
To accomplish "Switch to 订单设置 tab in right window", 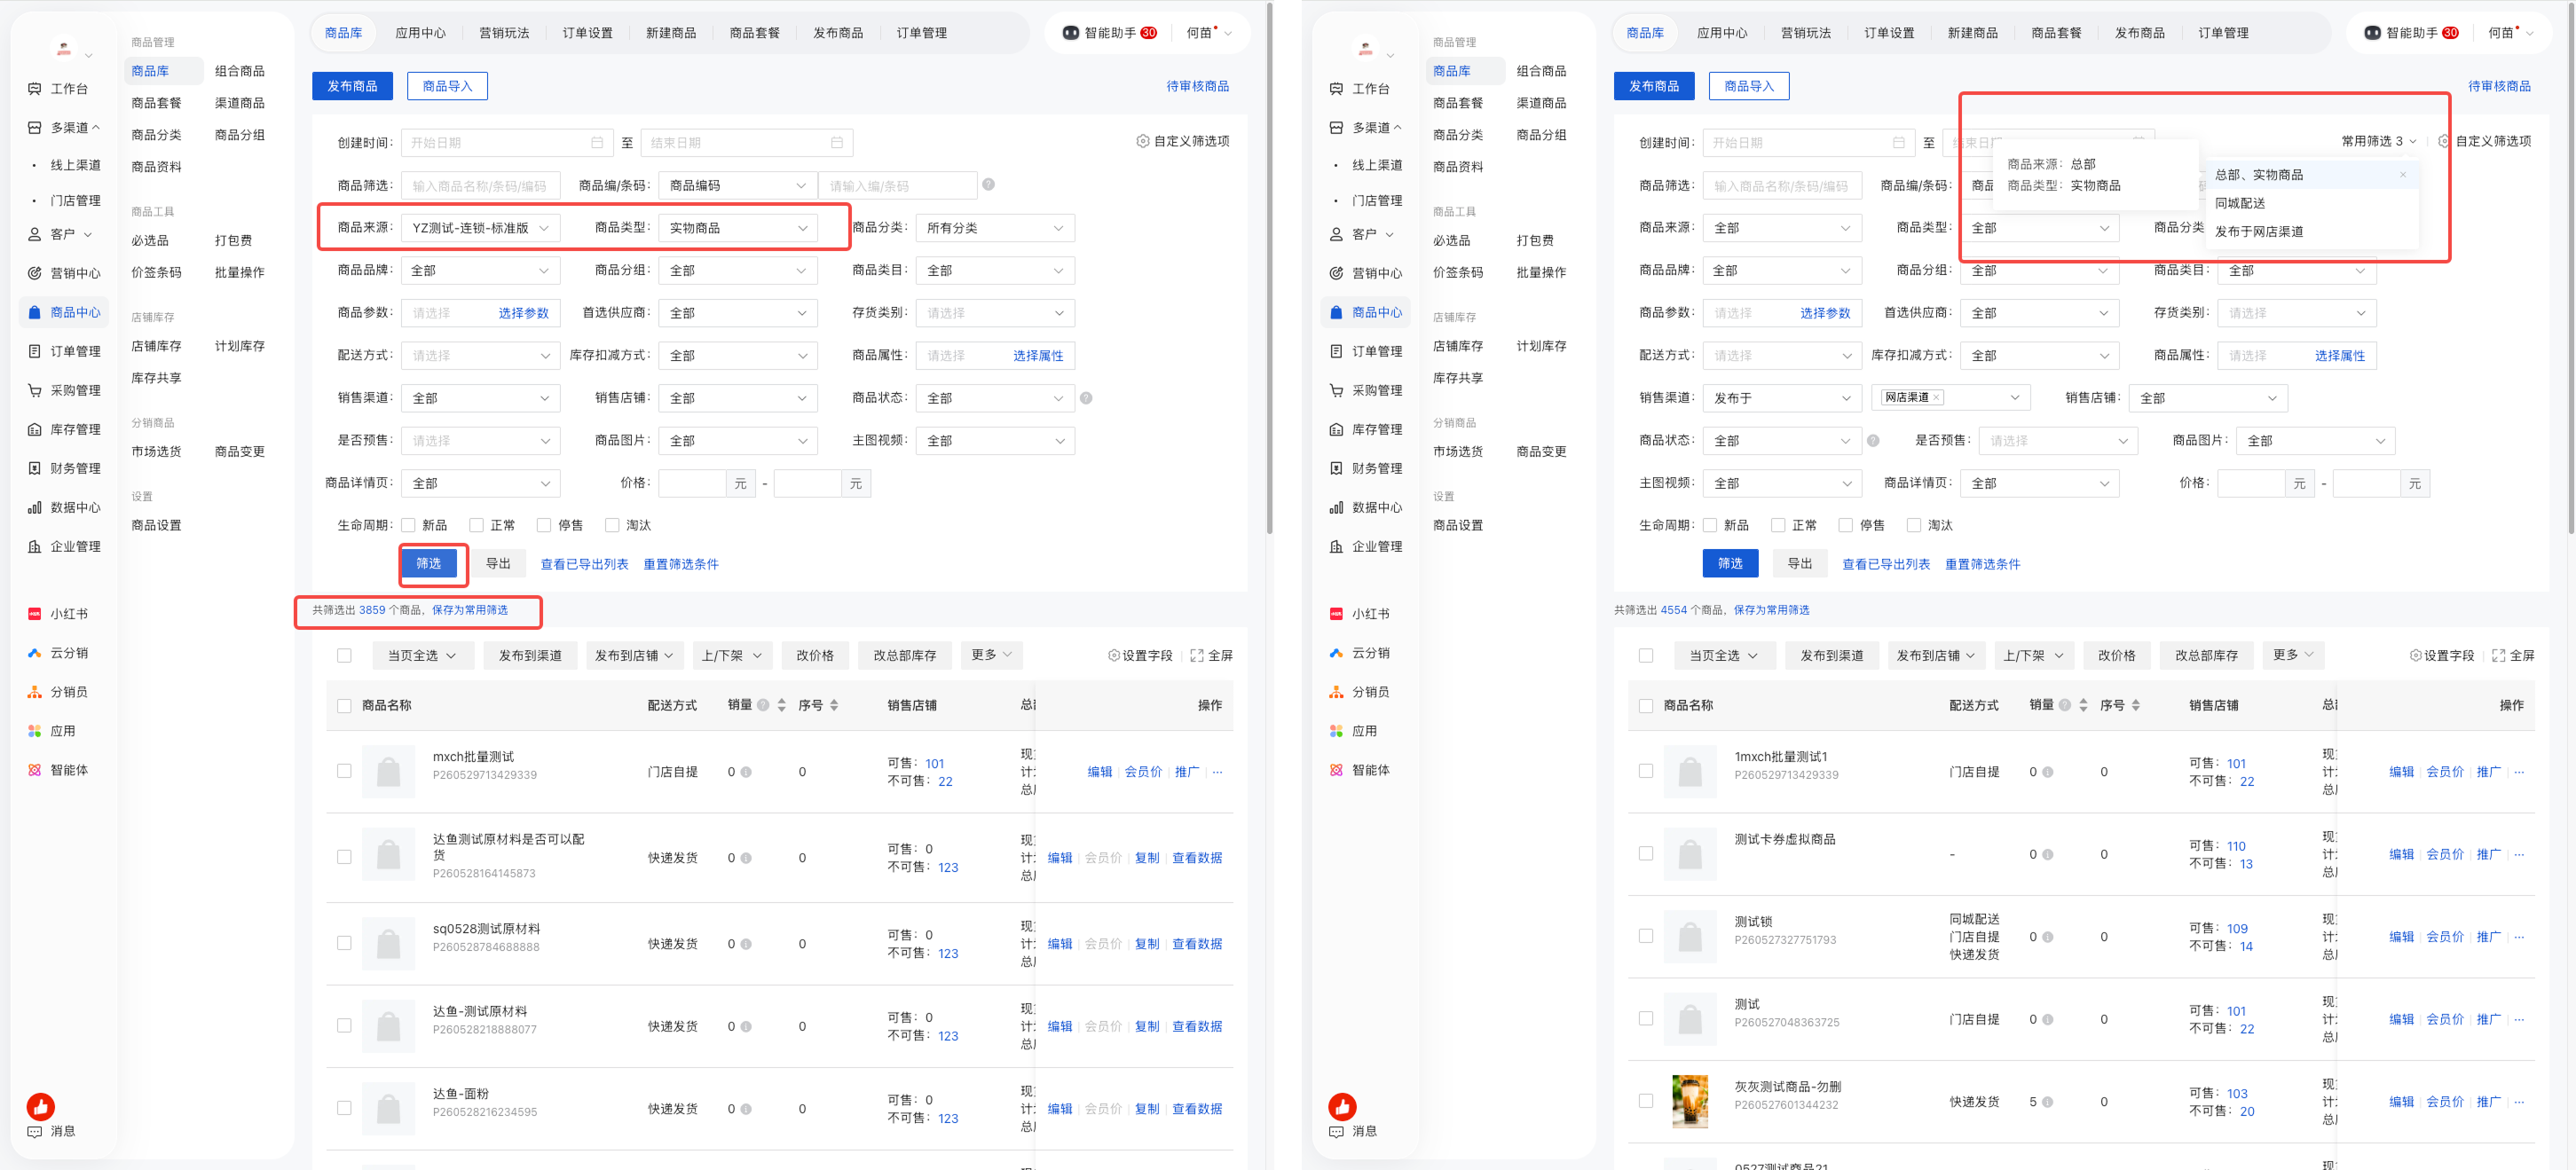I will (x=1889, y=33).
